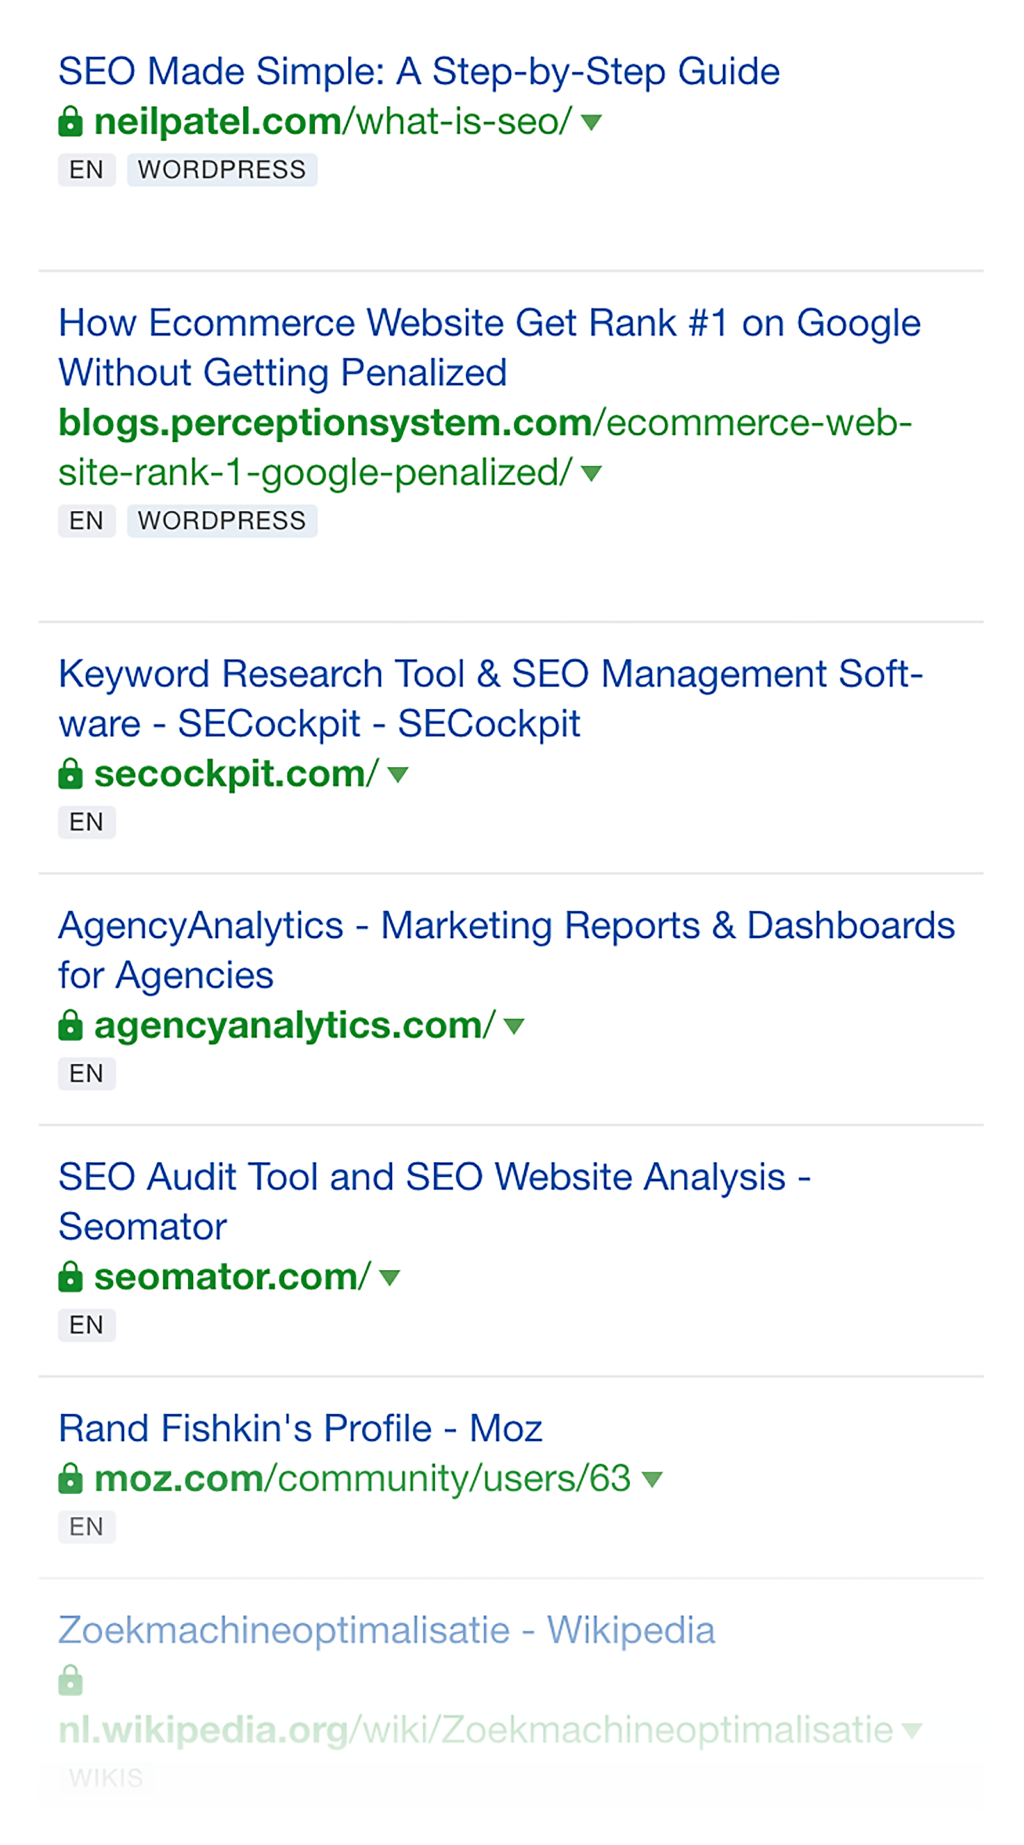Expand the dropdown arrow after neilpatel.com/what-is-seo/
This screenshot has height=1845, width=1024.
592,123
